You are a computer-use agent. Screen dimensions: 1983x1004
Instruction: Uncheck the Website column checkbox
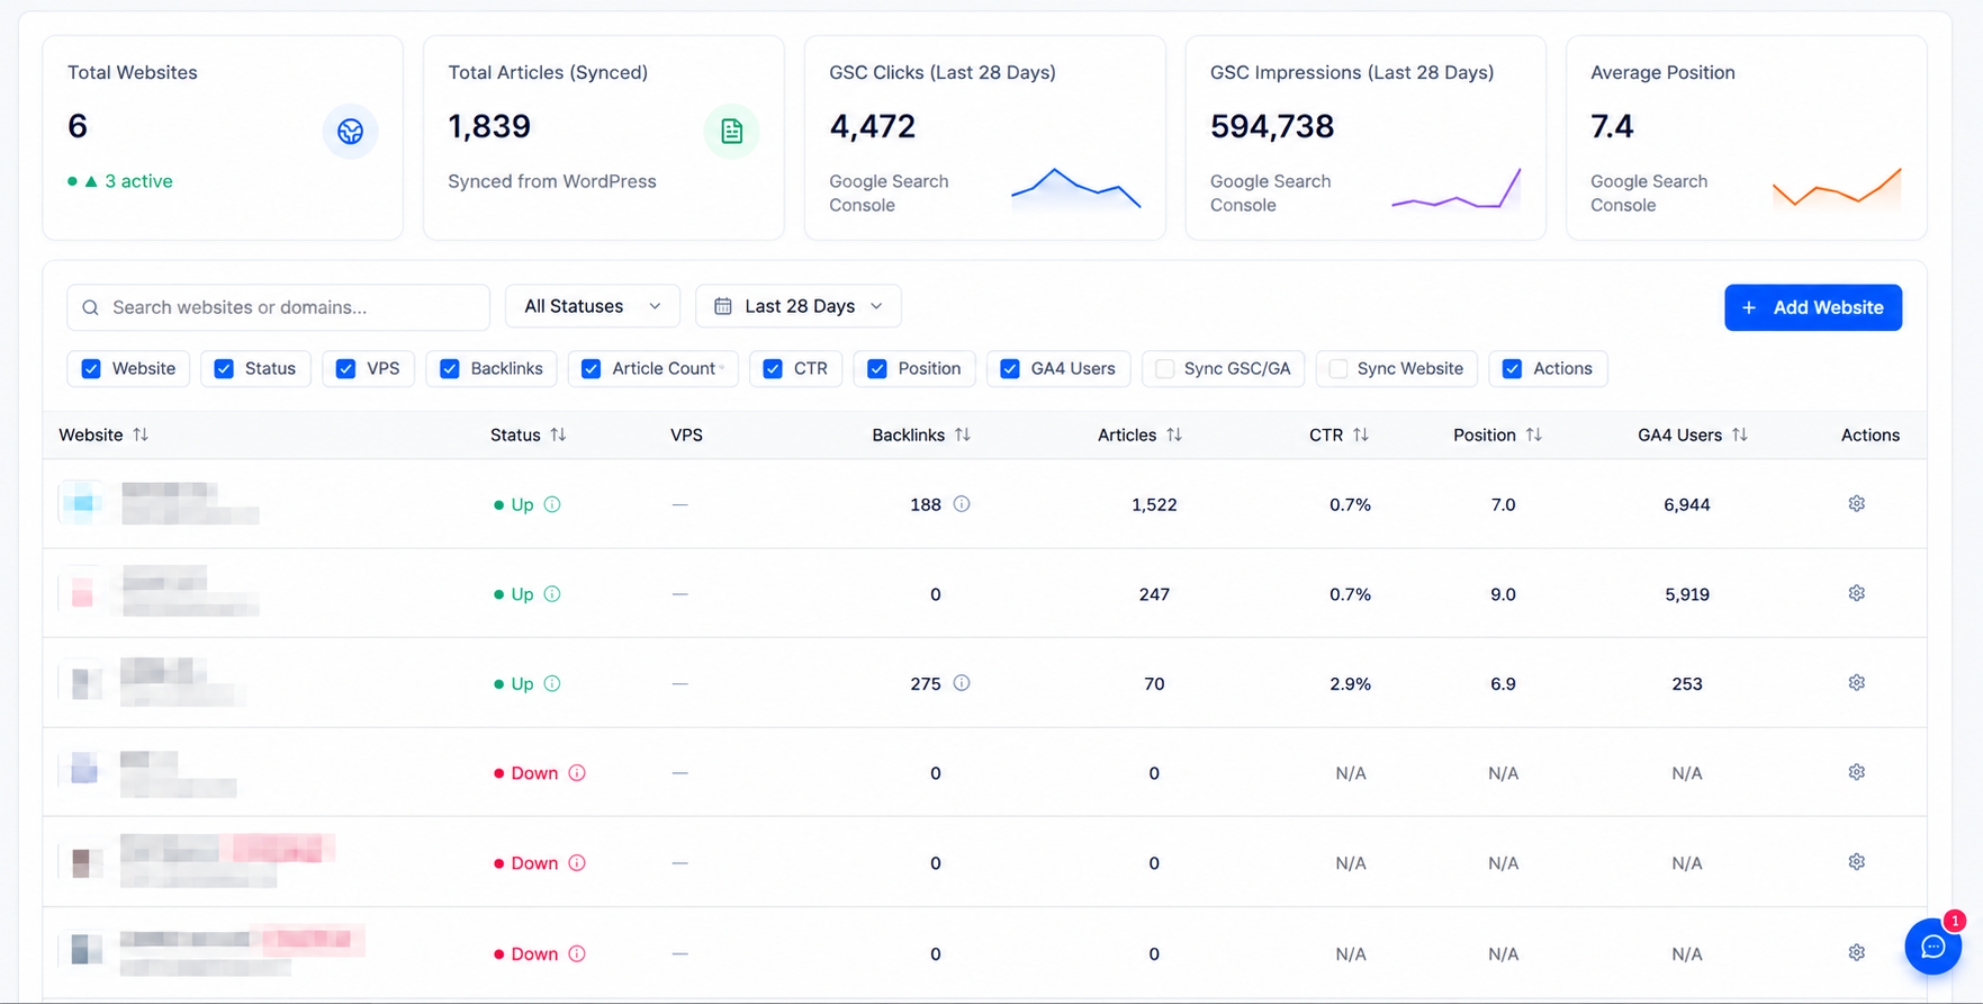pyautogui.click(x=91, y=369)
